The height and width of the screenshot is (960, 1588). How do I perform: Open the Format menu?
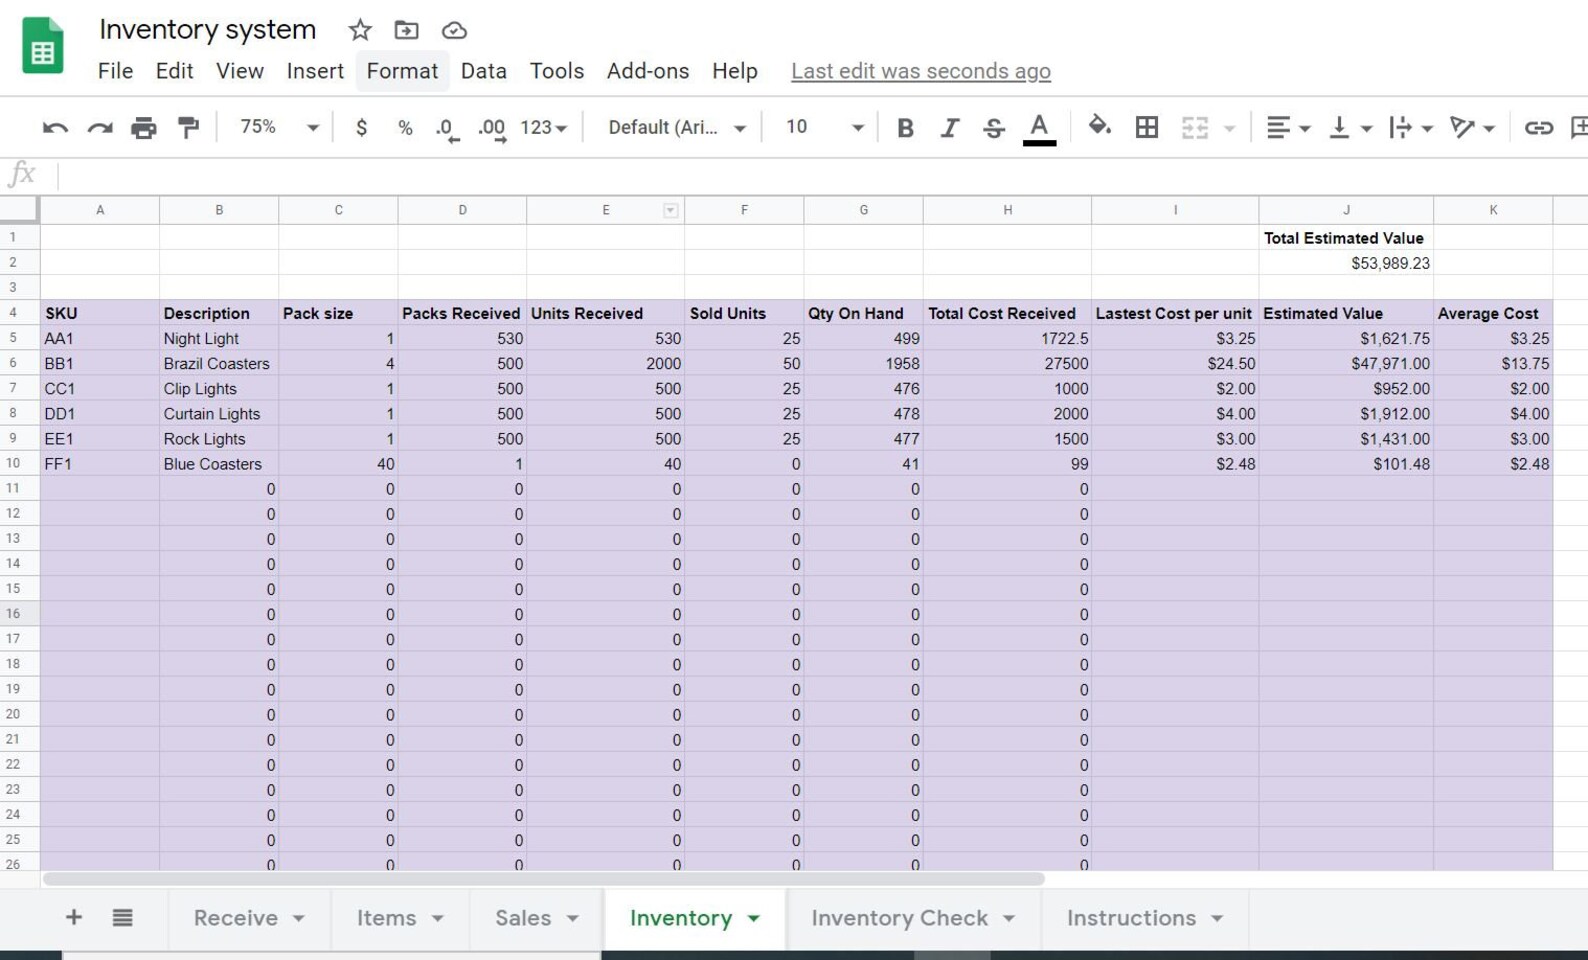pyautogui.click(x=402, y=71)
